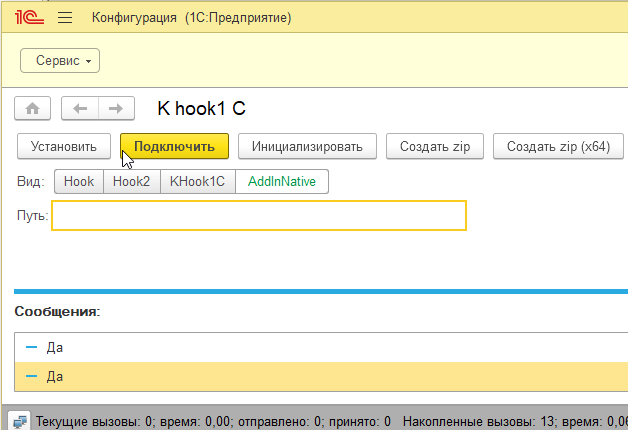Click the K hook1 C form title

(x=201, y=108)
